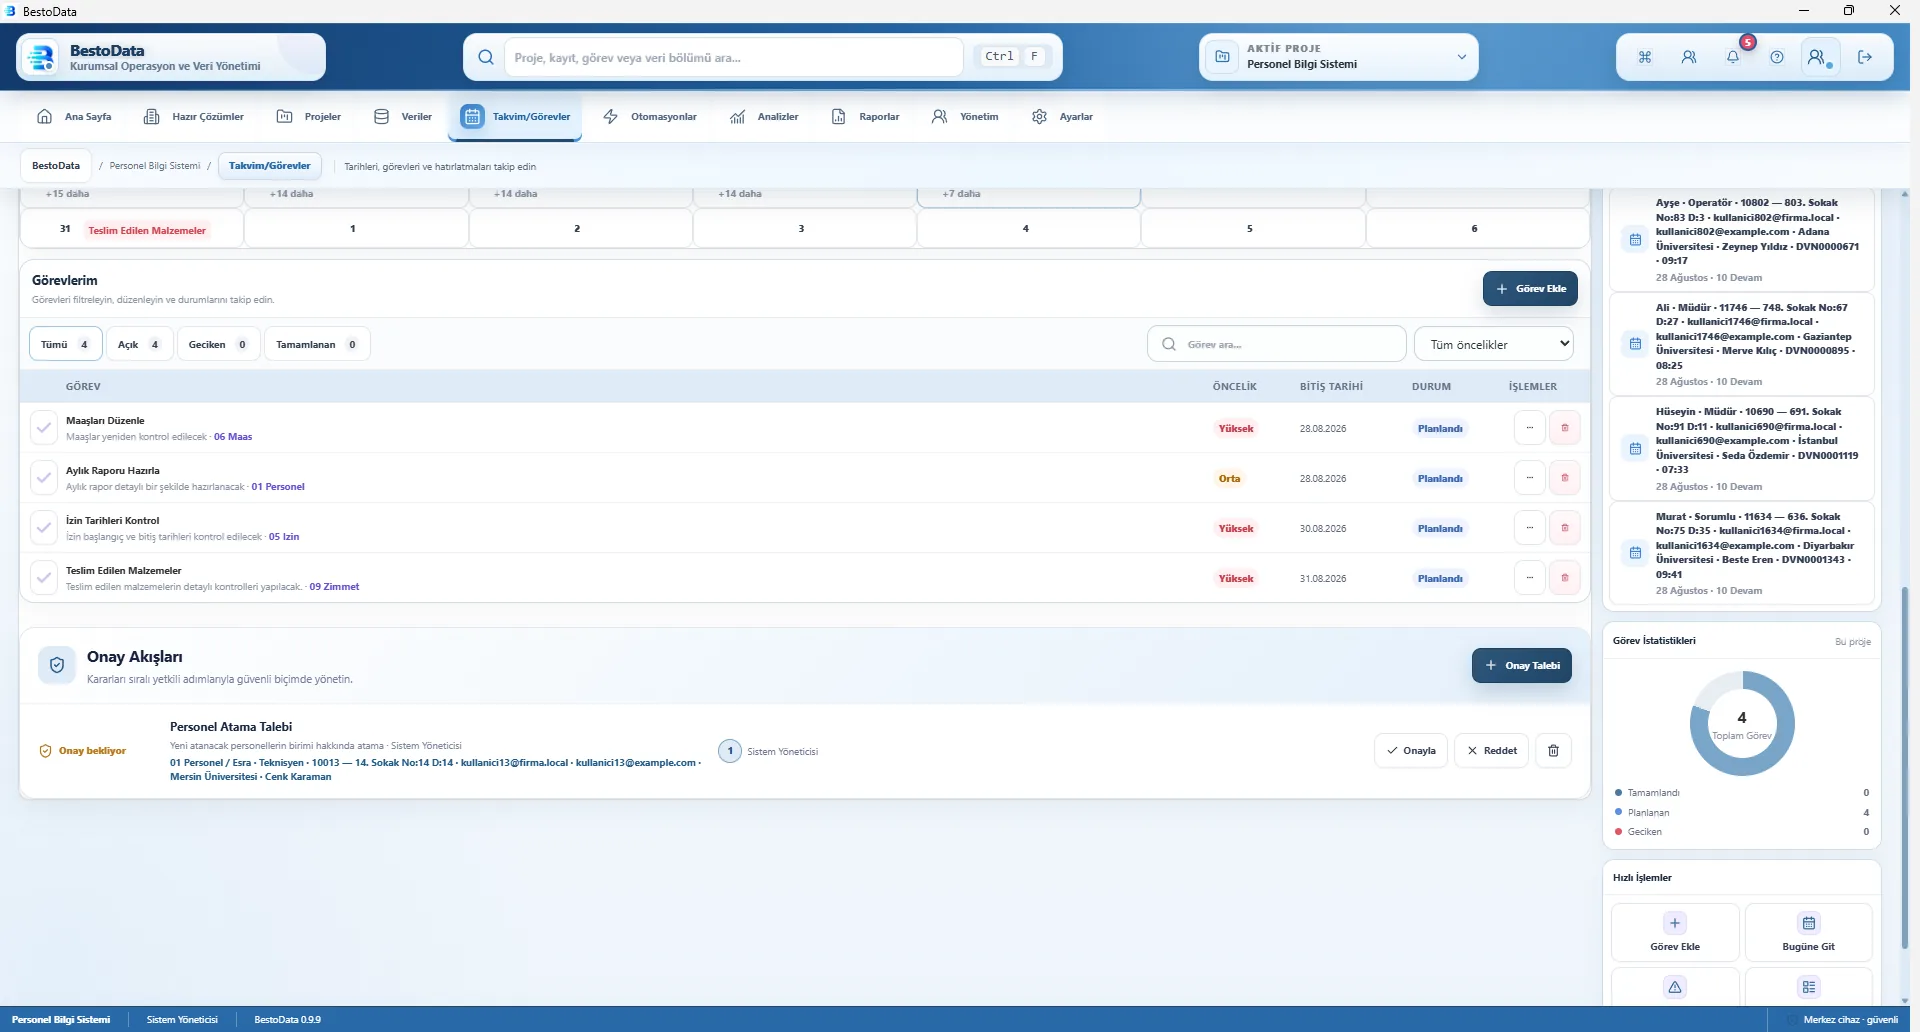Screen dimensions: 1920x1032
Task: Delete the Personel Atama Talebi approval
Action: point(1553,751)
